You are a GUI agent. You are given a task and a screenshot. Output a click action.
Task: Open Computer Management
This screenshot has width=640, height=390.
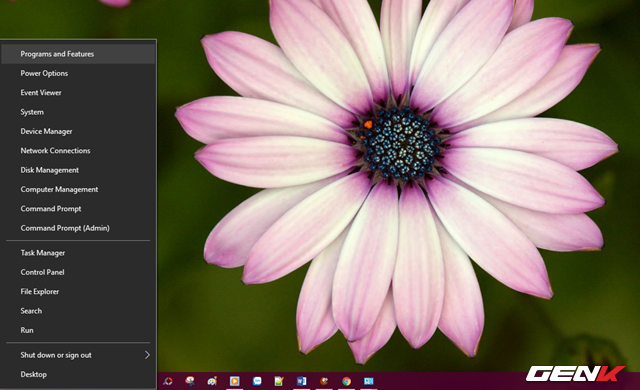point(78,189)
